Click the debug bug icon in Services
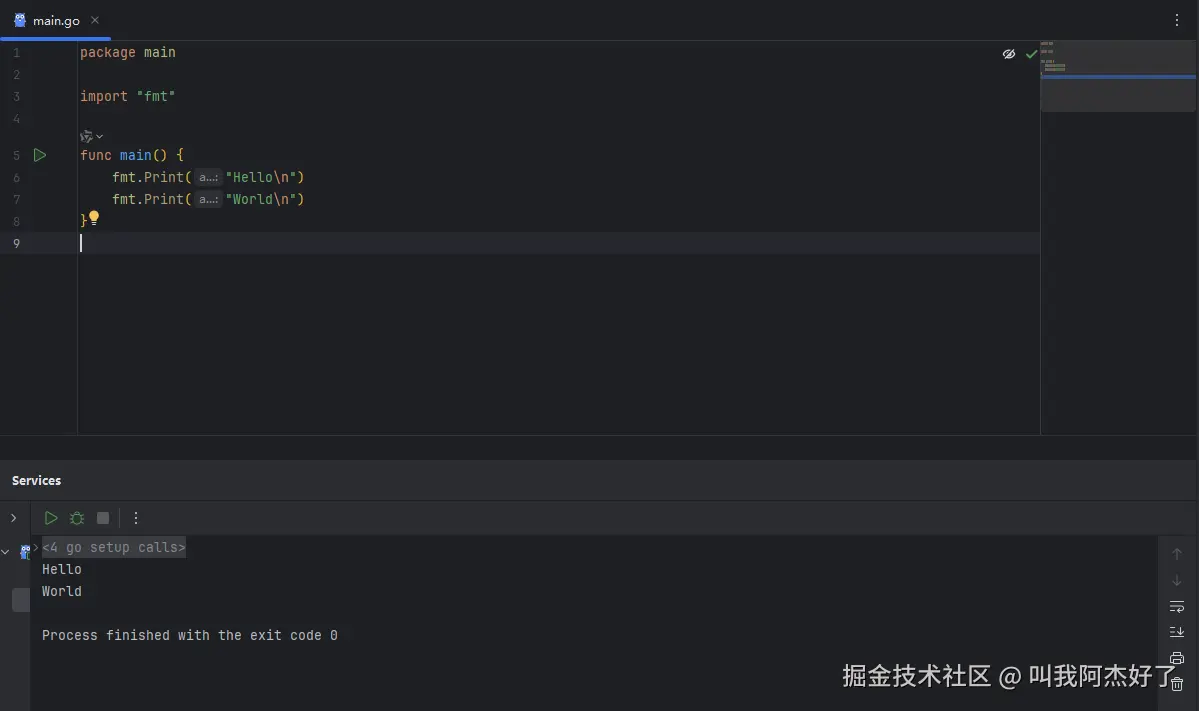 point(76,518)
